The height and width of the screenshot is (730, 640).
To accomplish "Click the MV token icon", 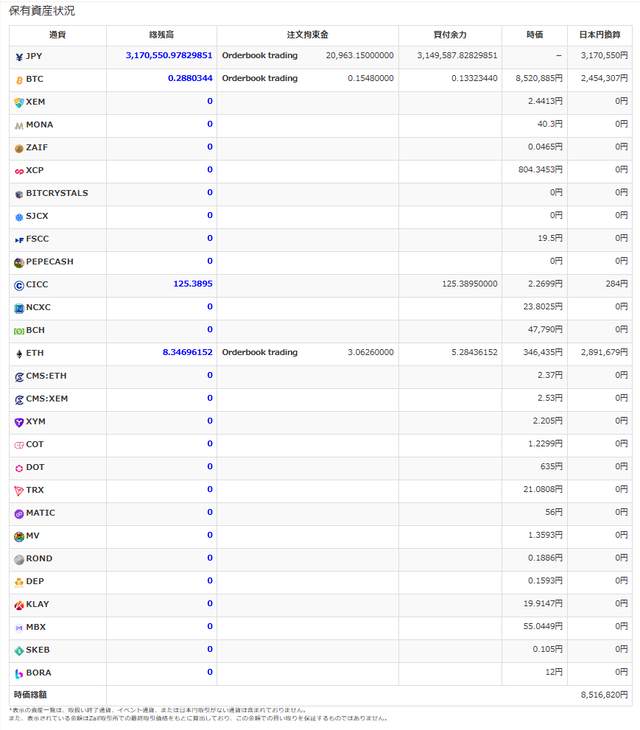I will click(x=19, y=536).
